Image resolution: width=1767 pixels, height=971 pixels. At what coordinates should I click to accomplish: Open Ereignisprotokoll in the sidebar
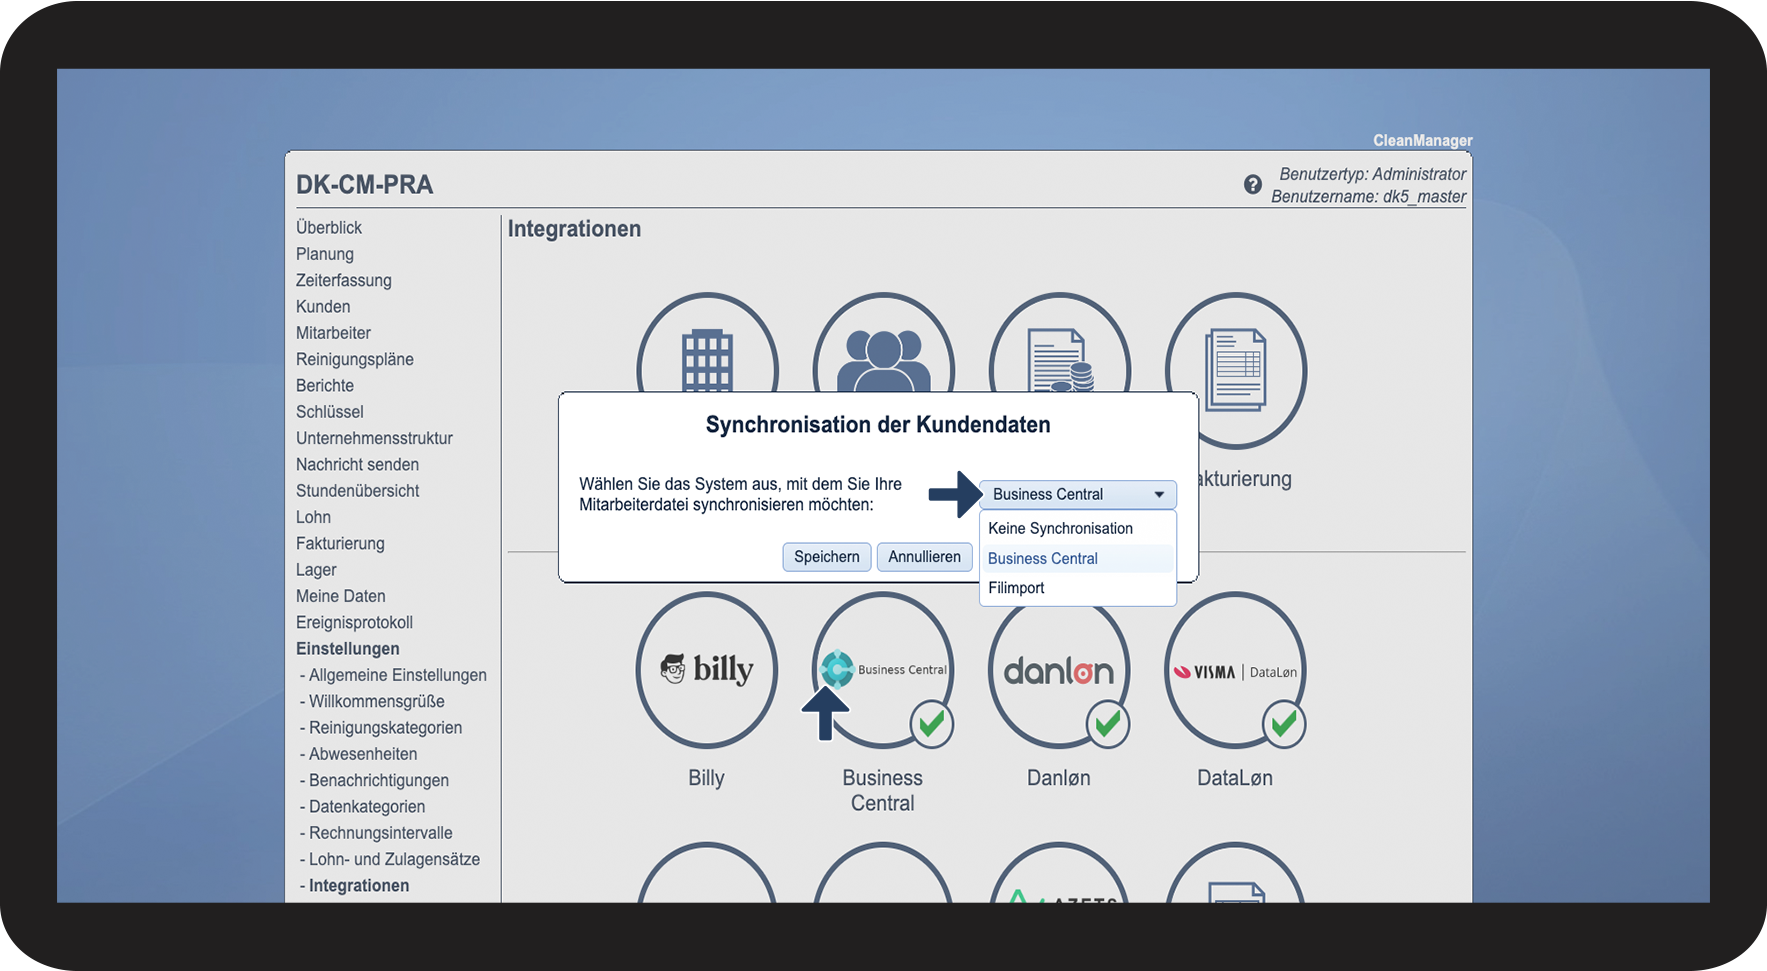(x=355, y=623)
